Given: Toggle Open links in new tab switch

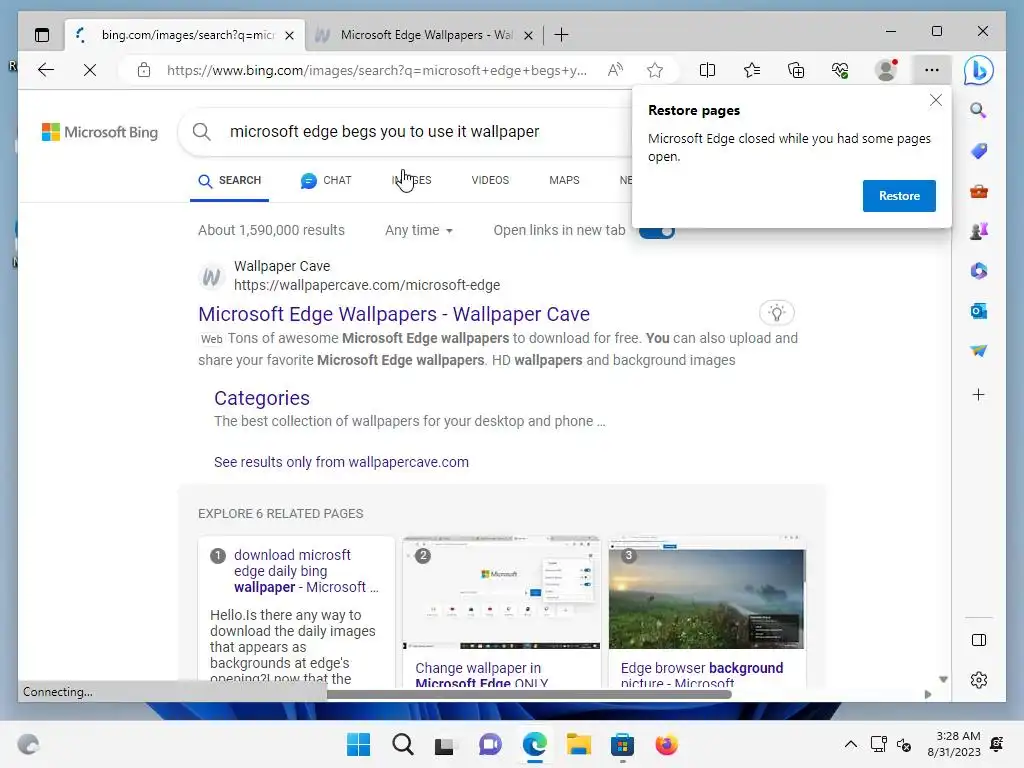Looking at the screenshot, I should 657,231.
